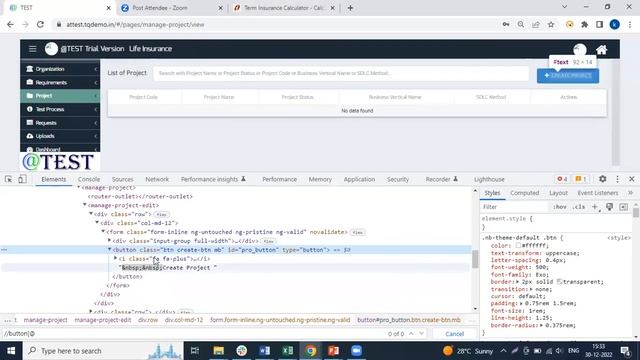This screenshot has width=640, height=360.
Task: Go to the home icon in the app header
Action: pos(601,50)
